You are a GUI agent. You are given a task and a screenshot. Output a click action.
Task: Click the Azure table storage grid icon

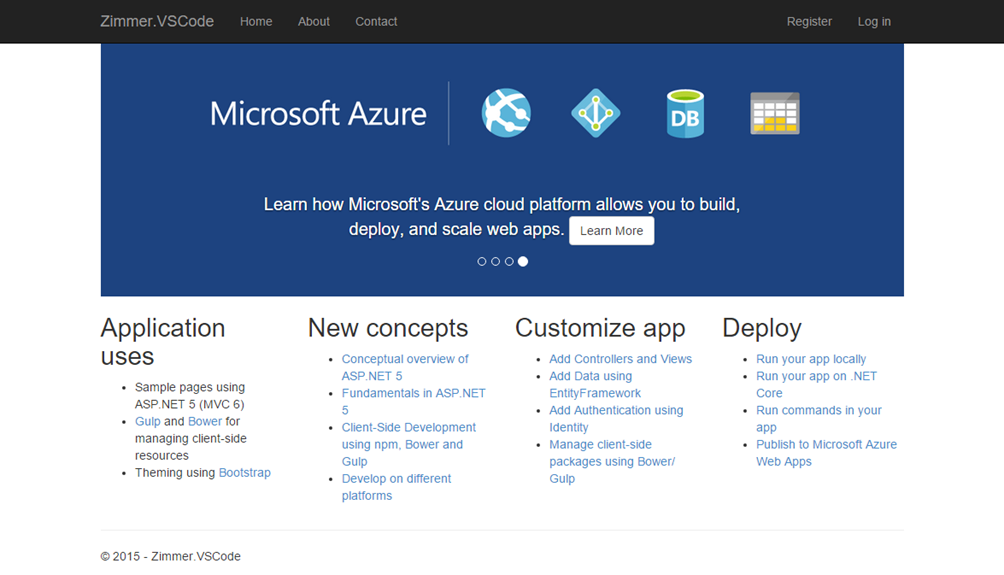coord(775,113)
